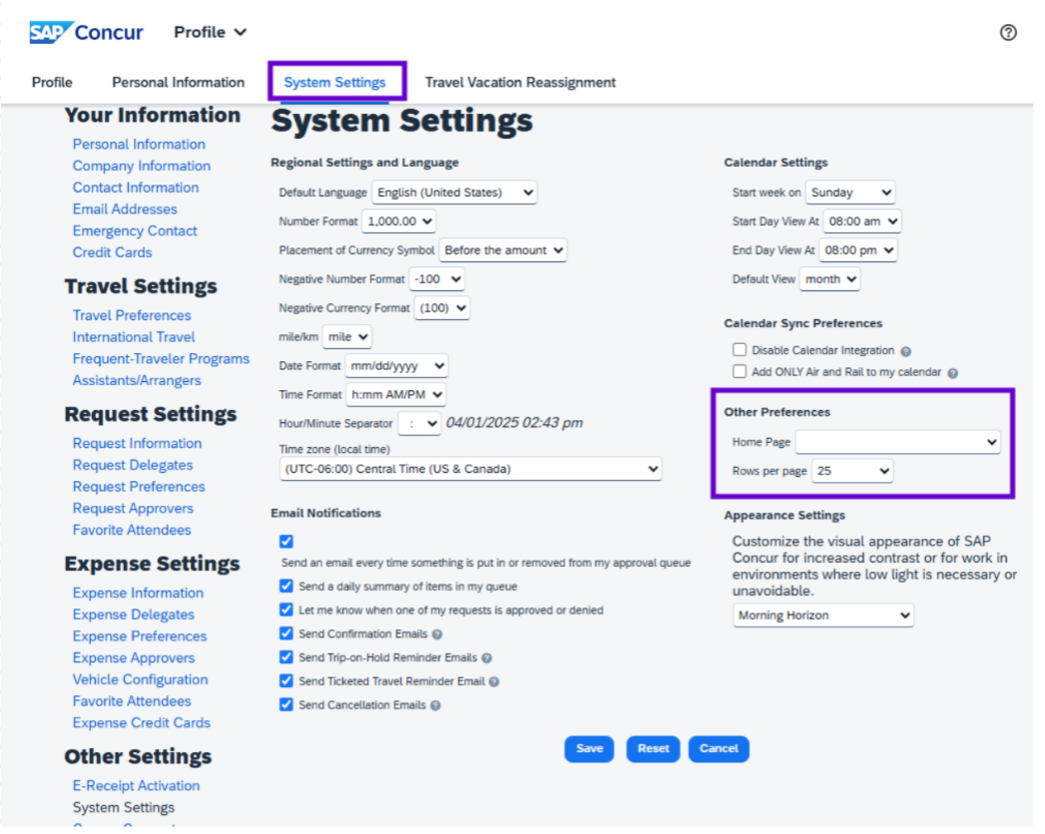This screenshot has height=834, width=1045.
Task: Click help icon next to Ticketed Travel Reminder Email
Action: (x=494, y=682)
